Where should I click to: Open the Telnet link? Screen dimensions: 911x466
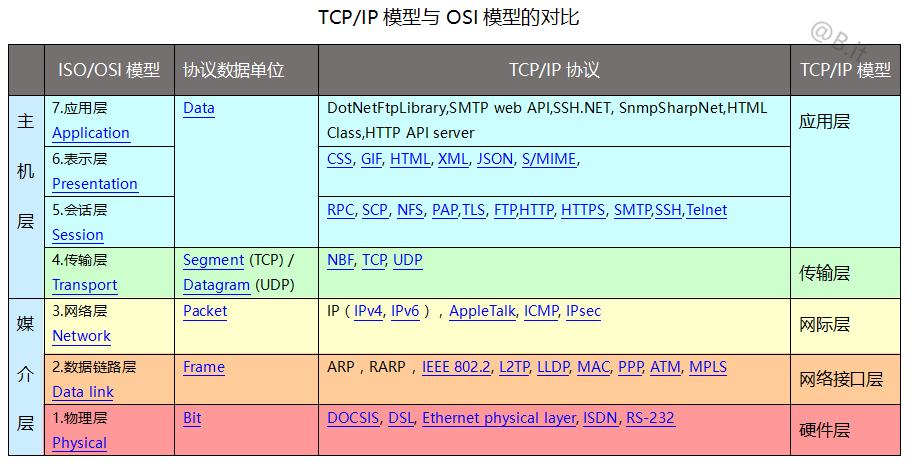pyautogui.click(x=707, y=210)
